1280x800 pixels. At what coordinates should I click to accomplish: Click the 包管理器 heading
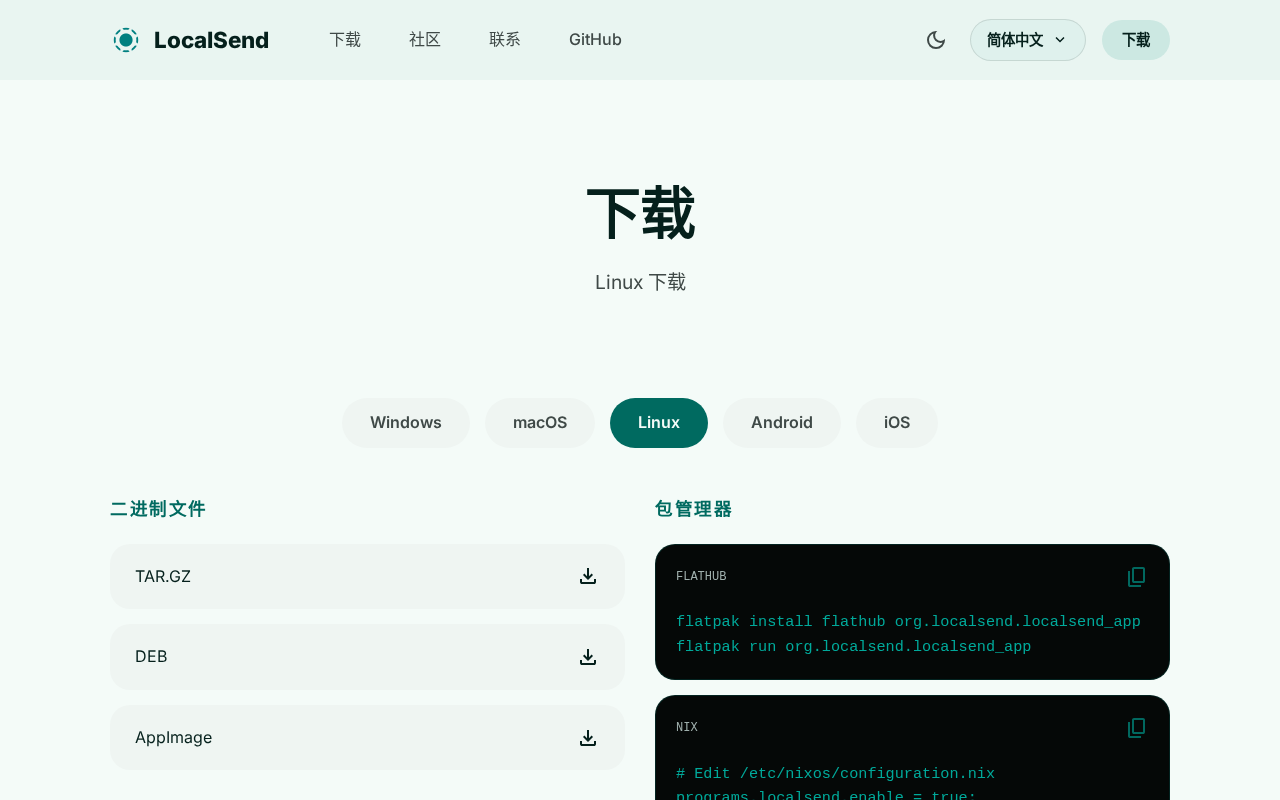pos(694,509)
